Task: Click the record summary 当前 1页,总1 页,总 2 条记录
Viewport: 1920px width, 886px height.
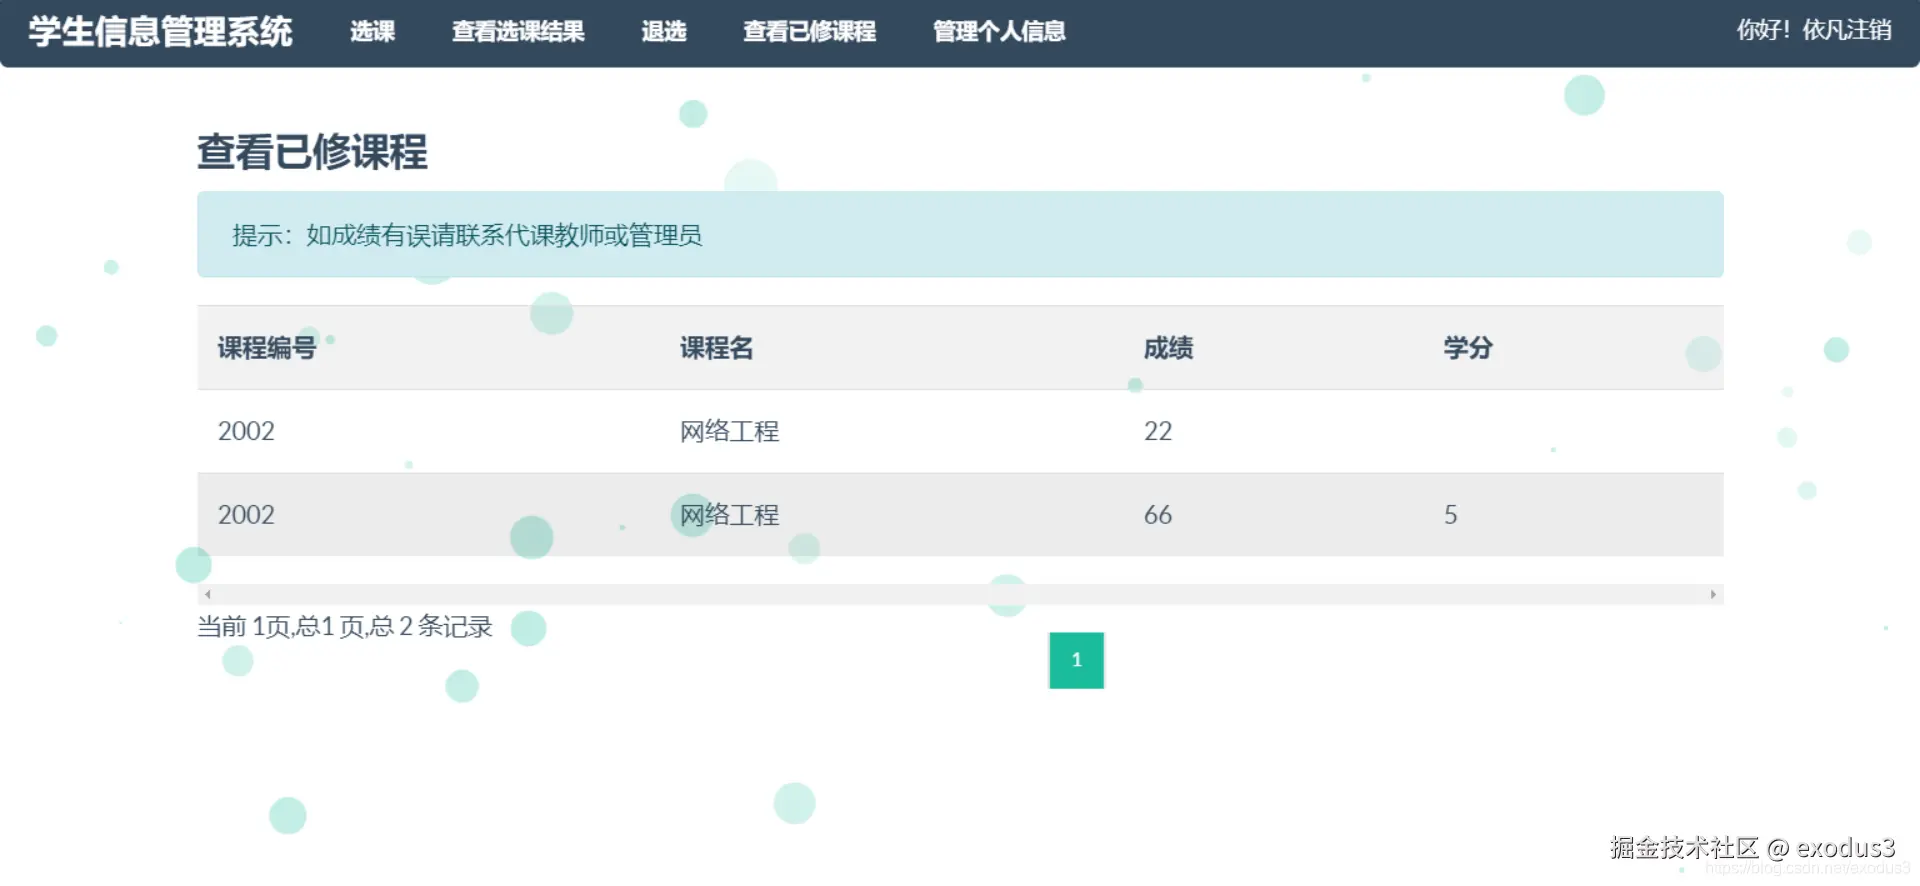Action: pos(345,627)
